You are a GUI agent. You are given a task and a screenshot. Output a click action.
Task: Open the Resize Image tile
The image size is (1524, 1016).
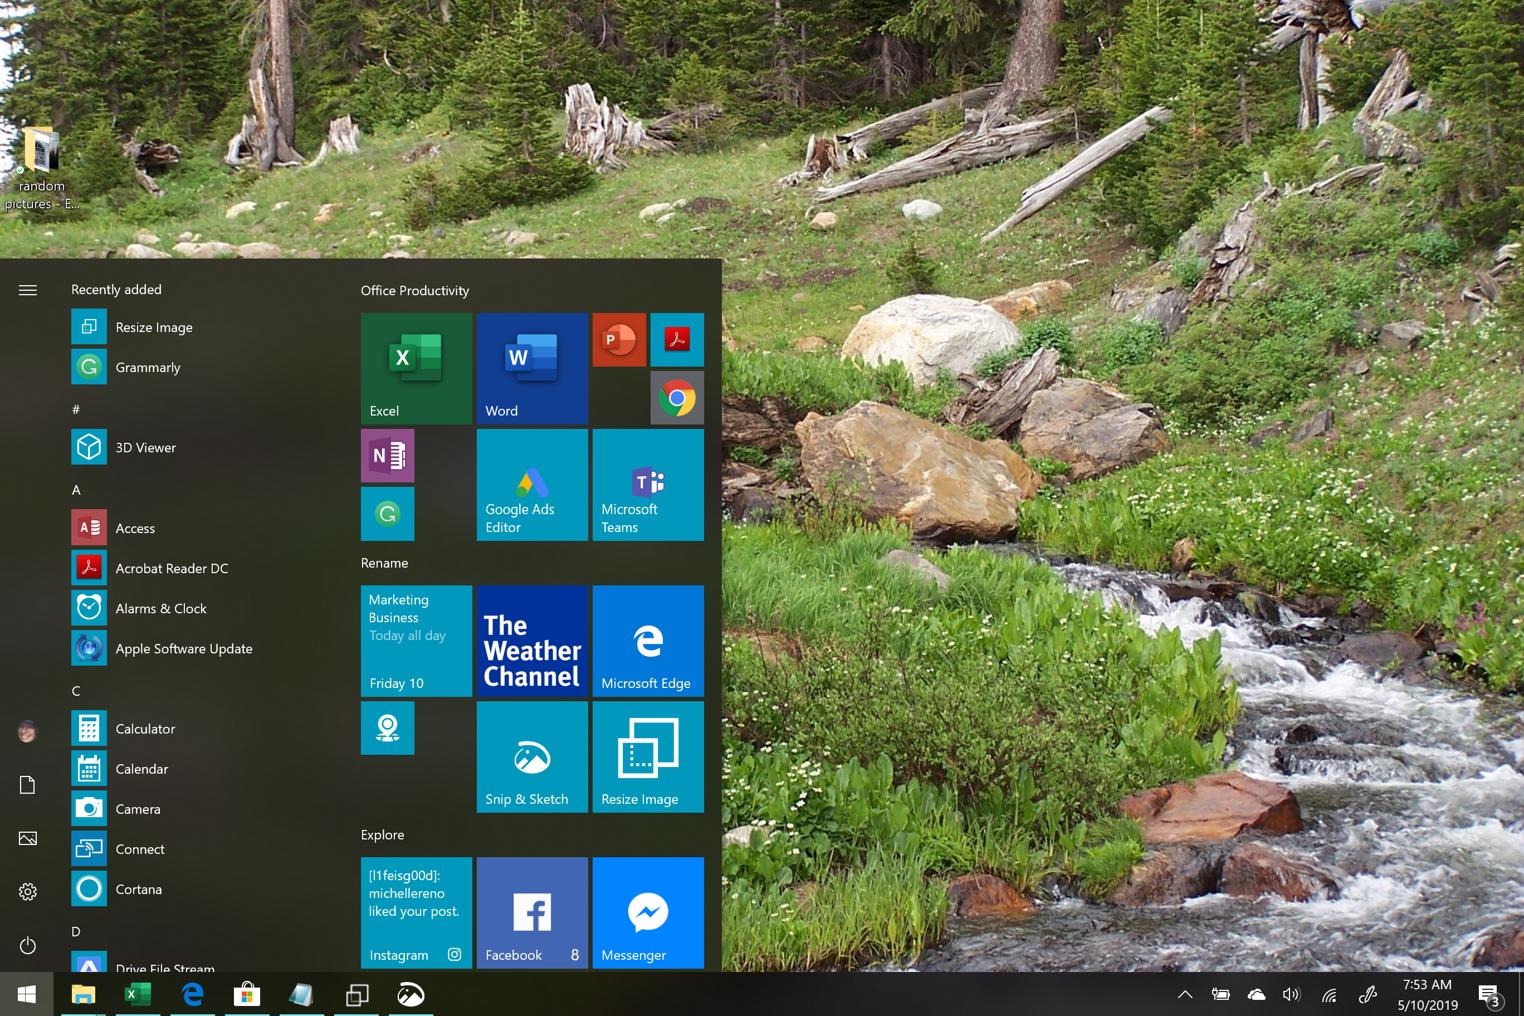coord(648,757)
